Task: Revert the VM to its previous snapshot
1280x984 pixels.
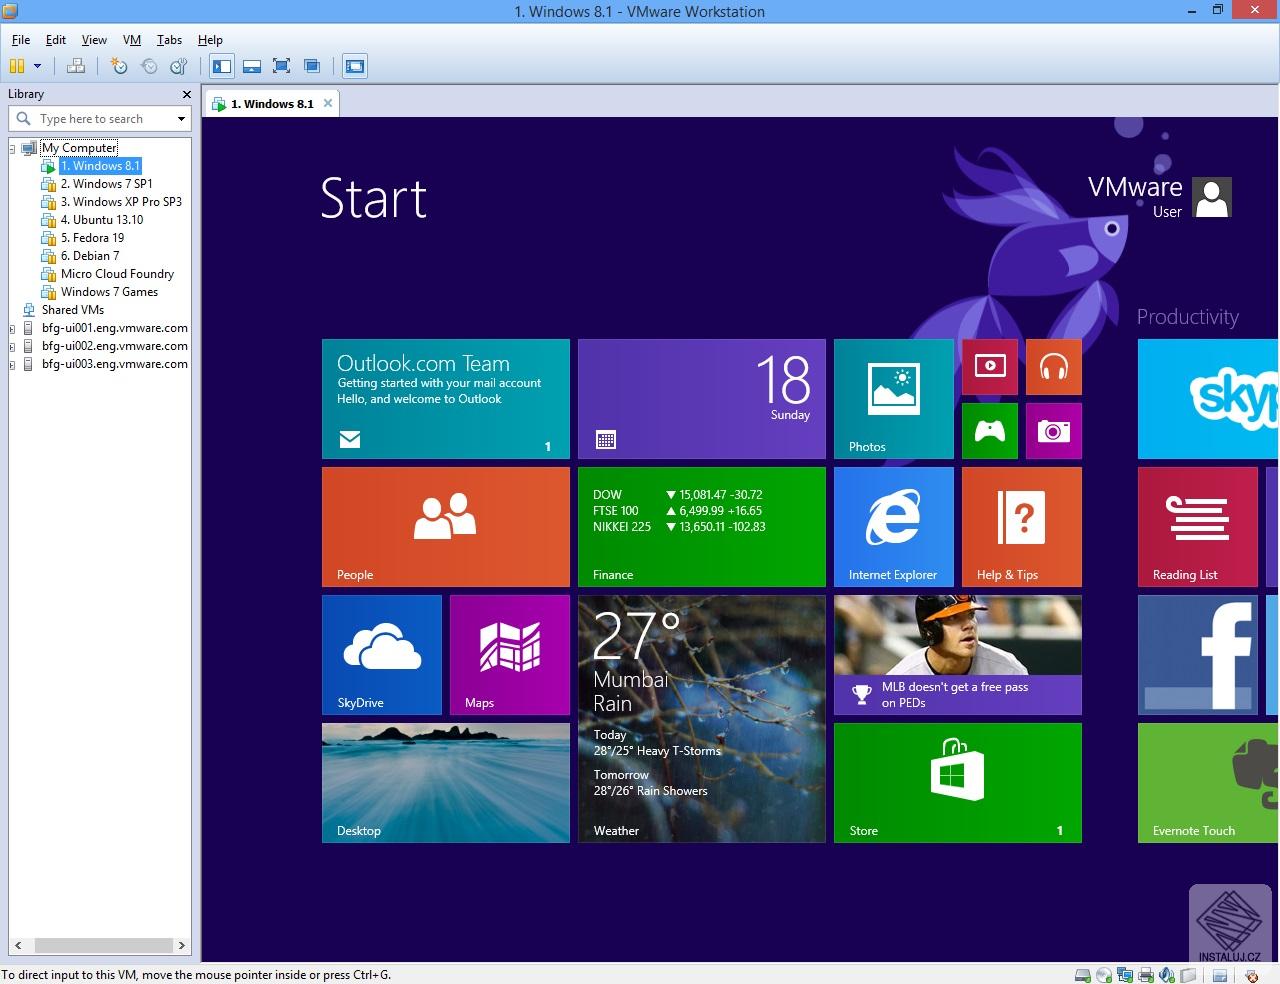Action: (149, 66)
